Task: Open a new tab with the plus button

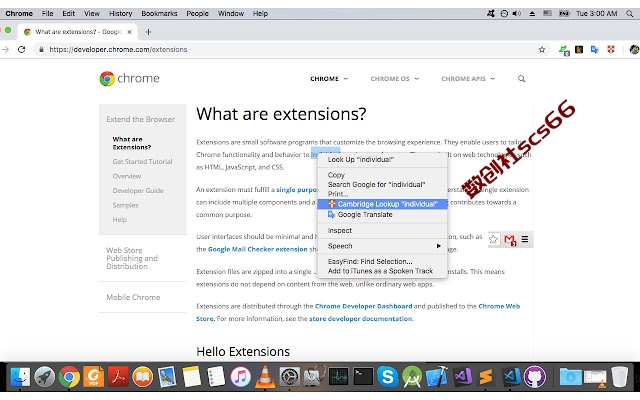Action: click(x=148, y=32)
